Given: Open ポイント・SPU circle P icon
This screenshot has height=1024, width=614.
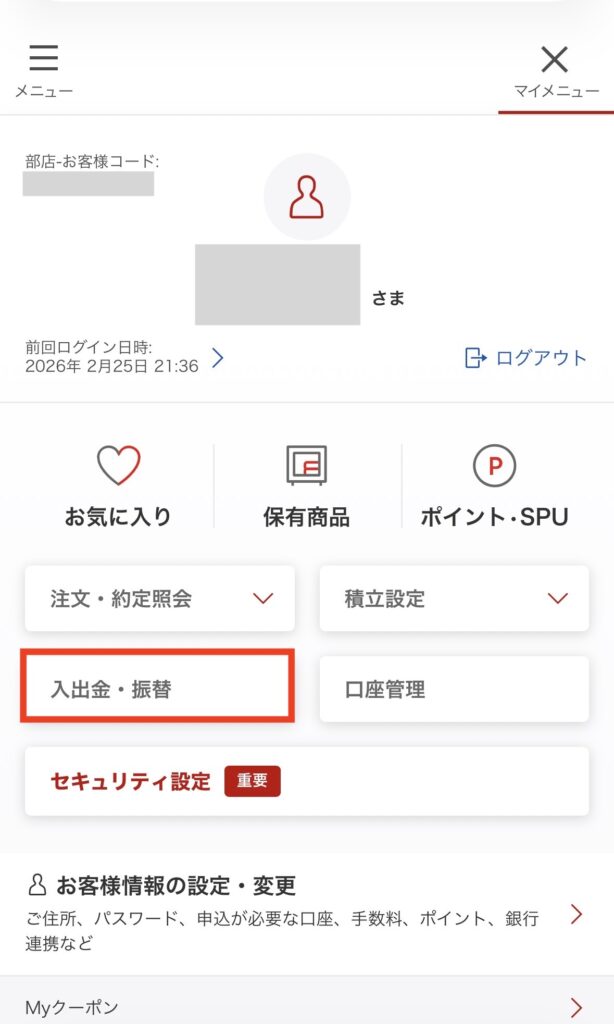Looking at the screenshot, I should [x=494, y=466].
